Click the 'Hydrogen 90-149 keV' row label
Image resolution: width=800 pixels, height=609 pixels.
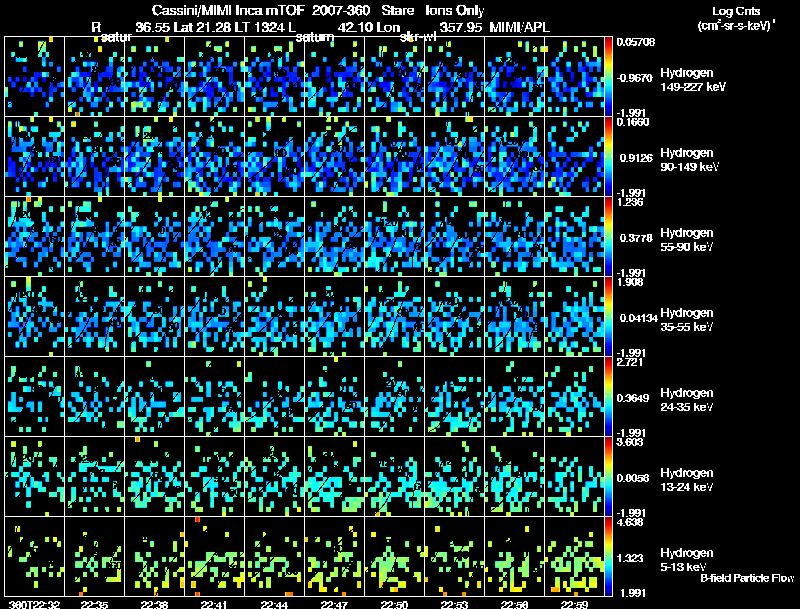click(x=689, y=160)
